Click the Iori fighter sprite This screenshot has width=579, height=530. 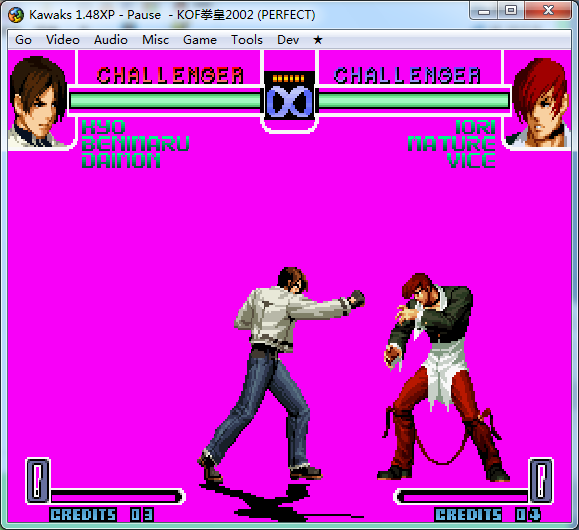[x=443, y=377]
